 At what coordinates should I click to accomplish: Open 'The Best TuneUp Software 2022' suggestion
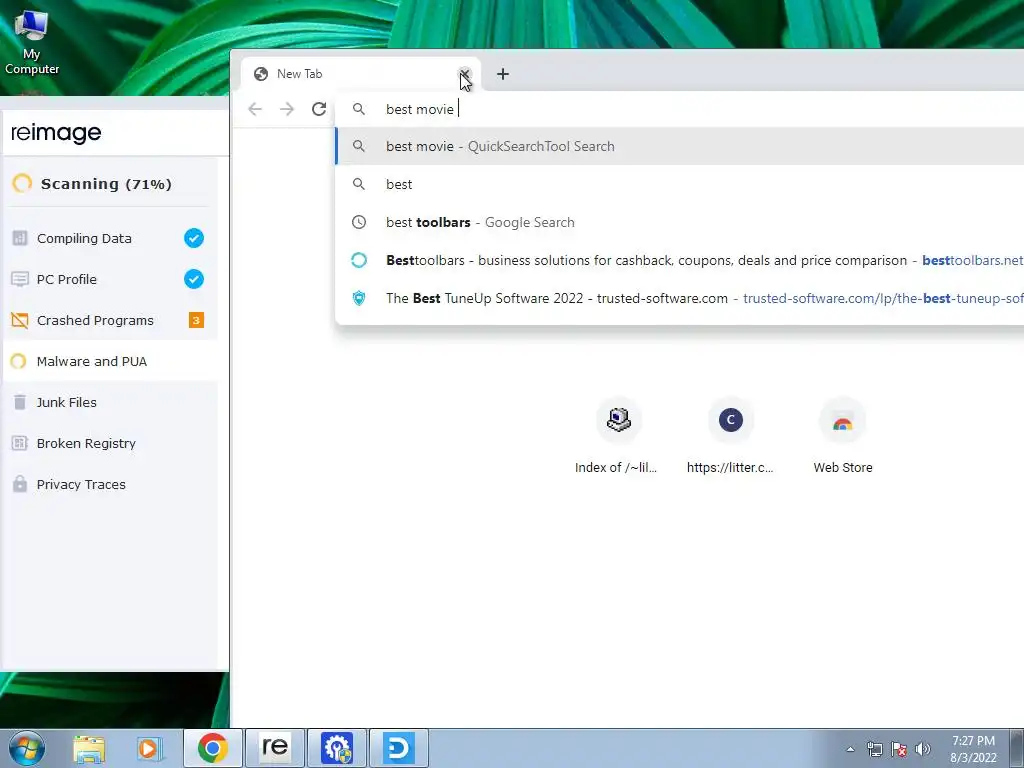point(679,298)
